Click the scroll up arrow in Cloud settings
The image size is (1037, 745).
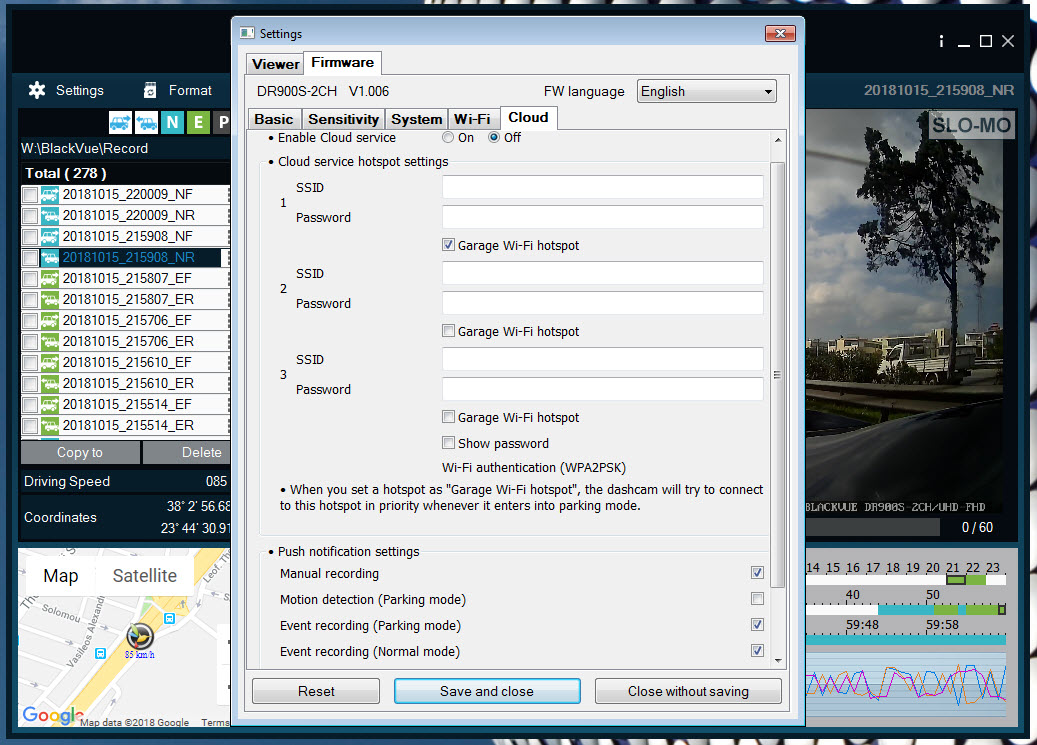point(778,140)
